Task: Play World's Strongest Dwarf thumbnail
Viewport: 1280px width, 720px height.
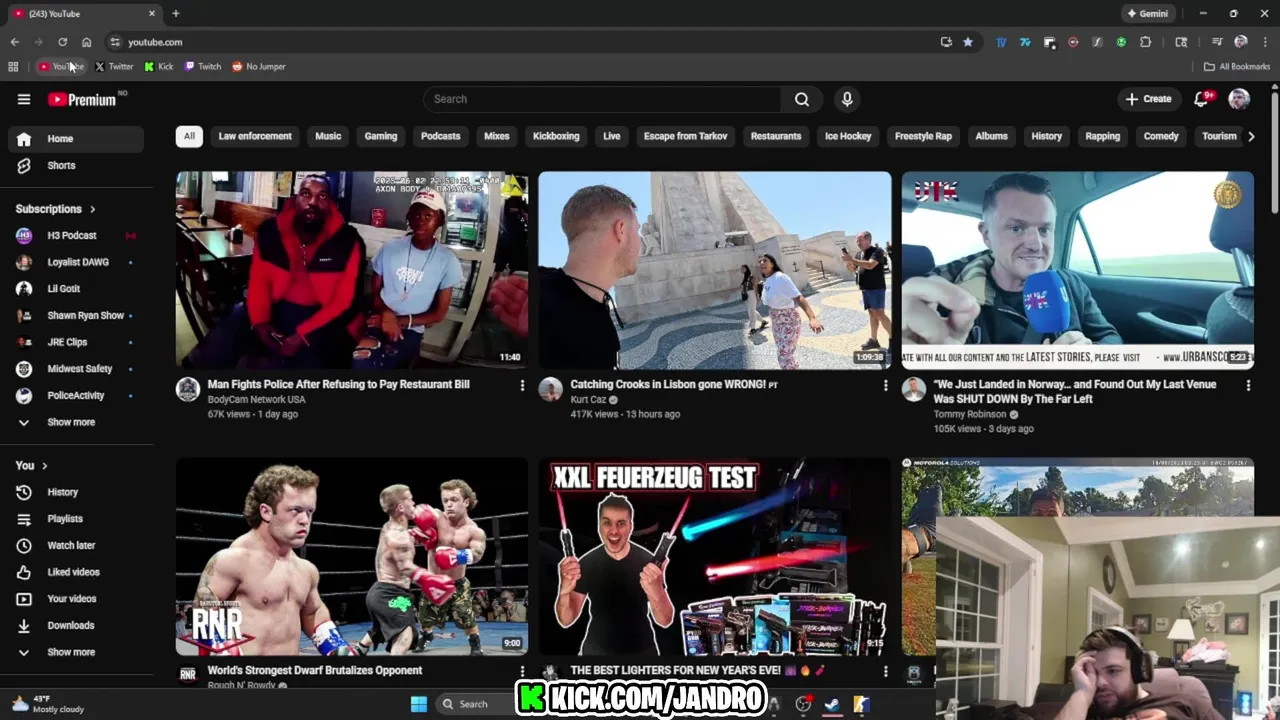Action: [x=352, y=557]
